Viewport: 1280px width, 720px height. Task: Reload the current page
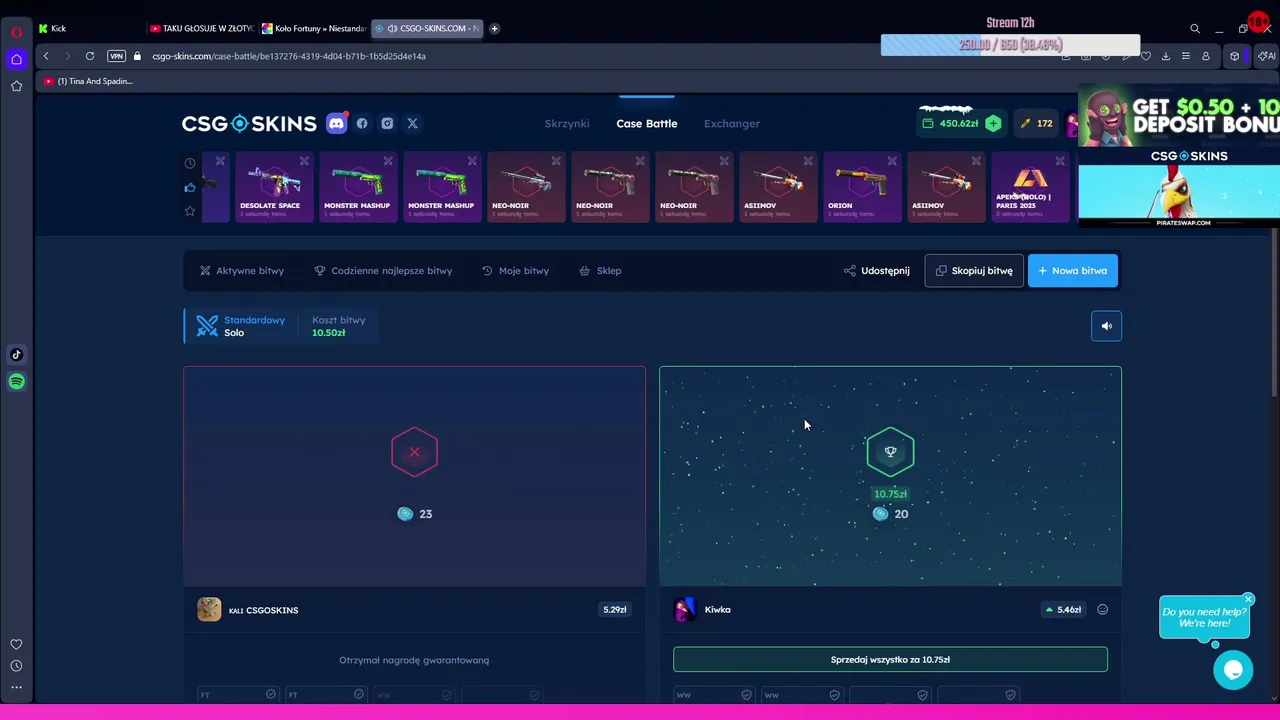[90, 56]
